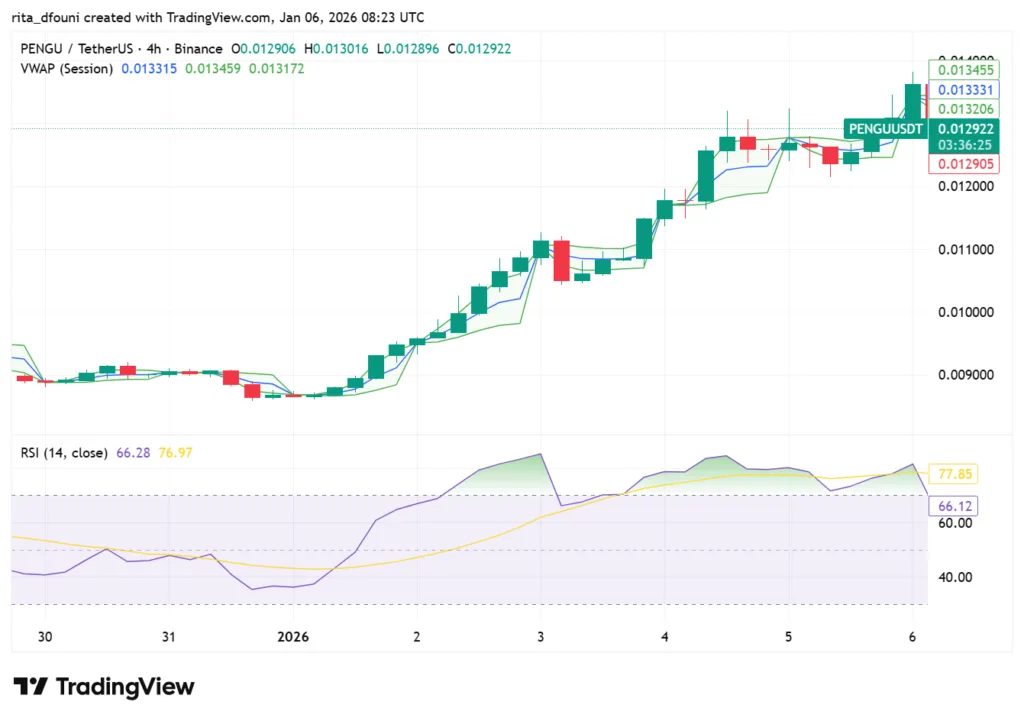This screenshot has height=721, width=1024.
Task: Click the Binance exchange label
Action: (x=201, y=47)
